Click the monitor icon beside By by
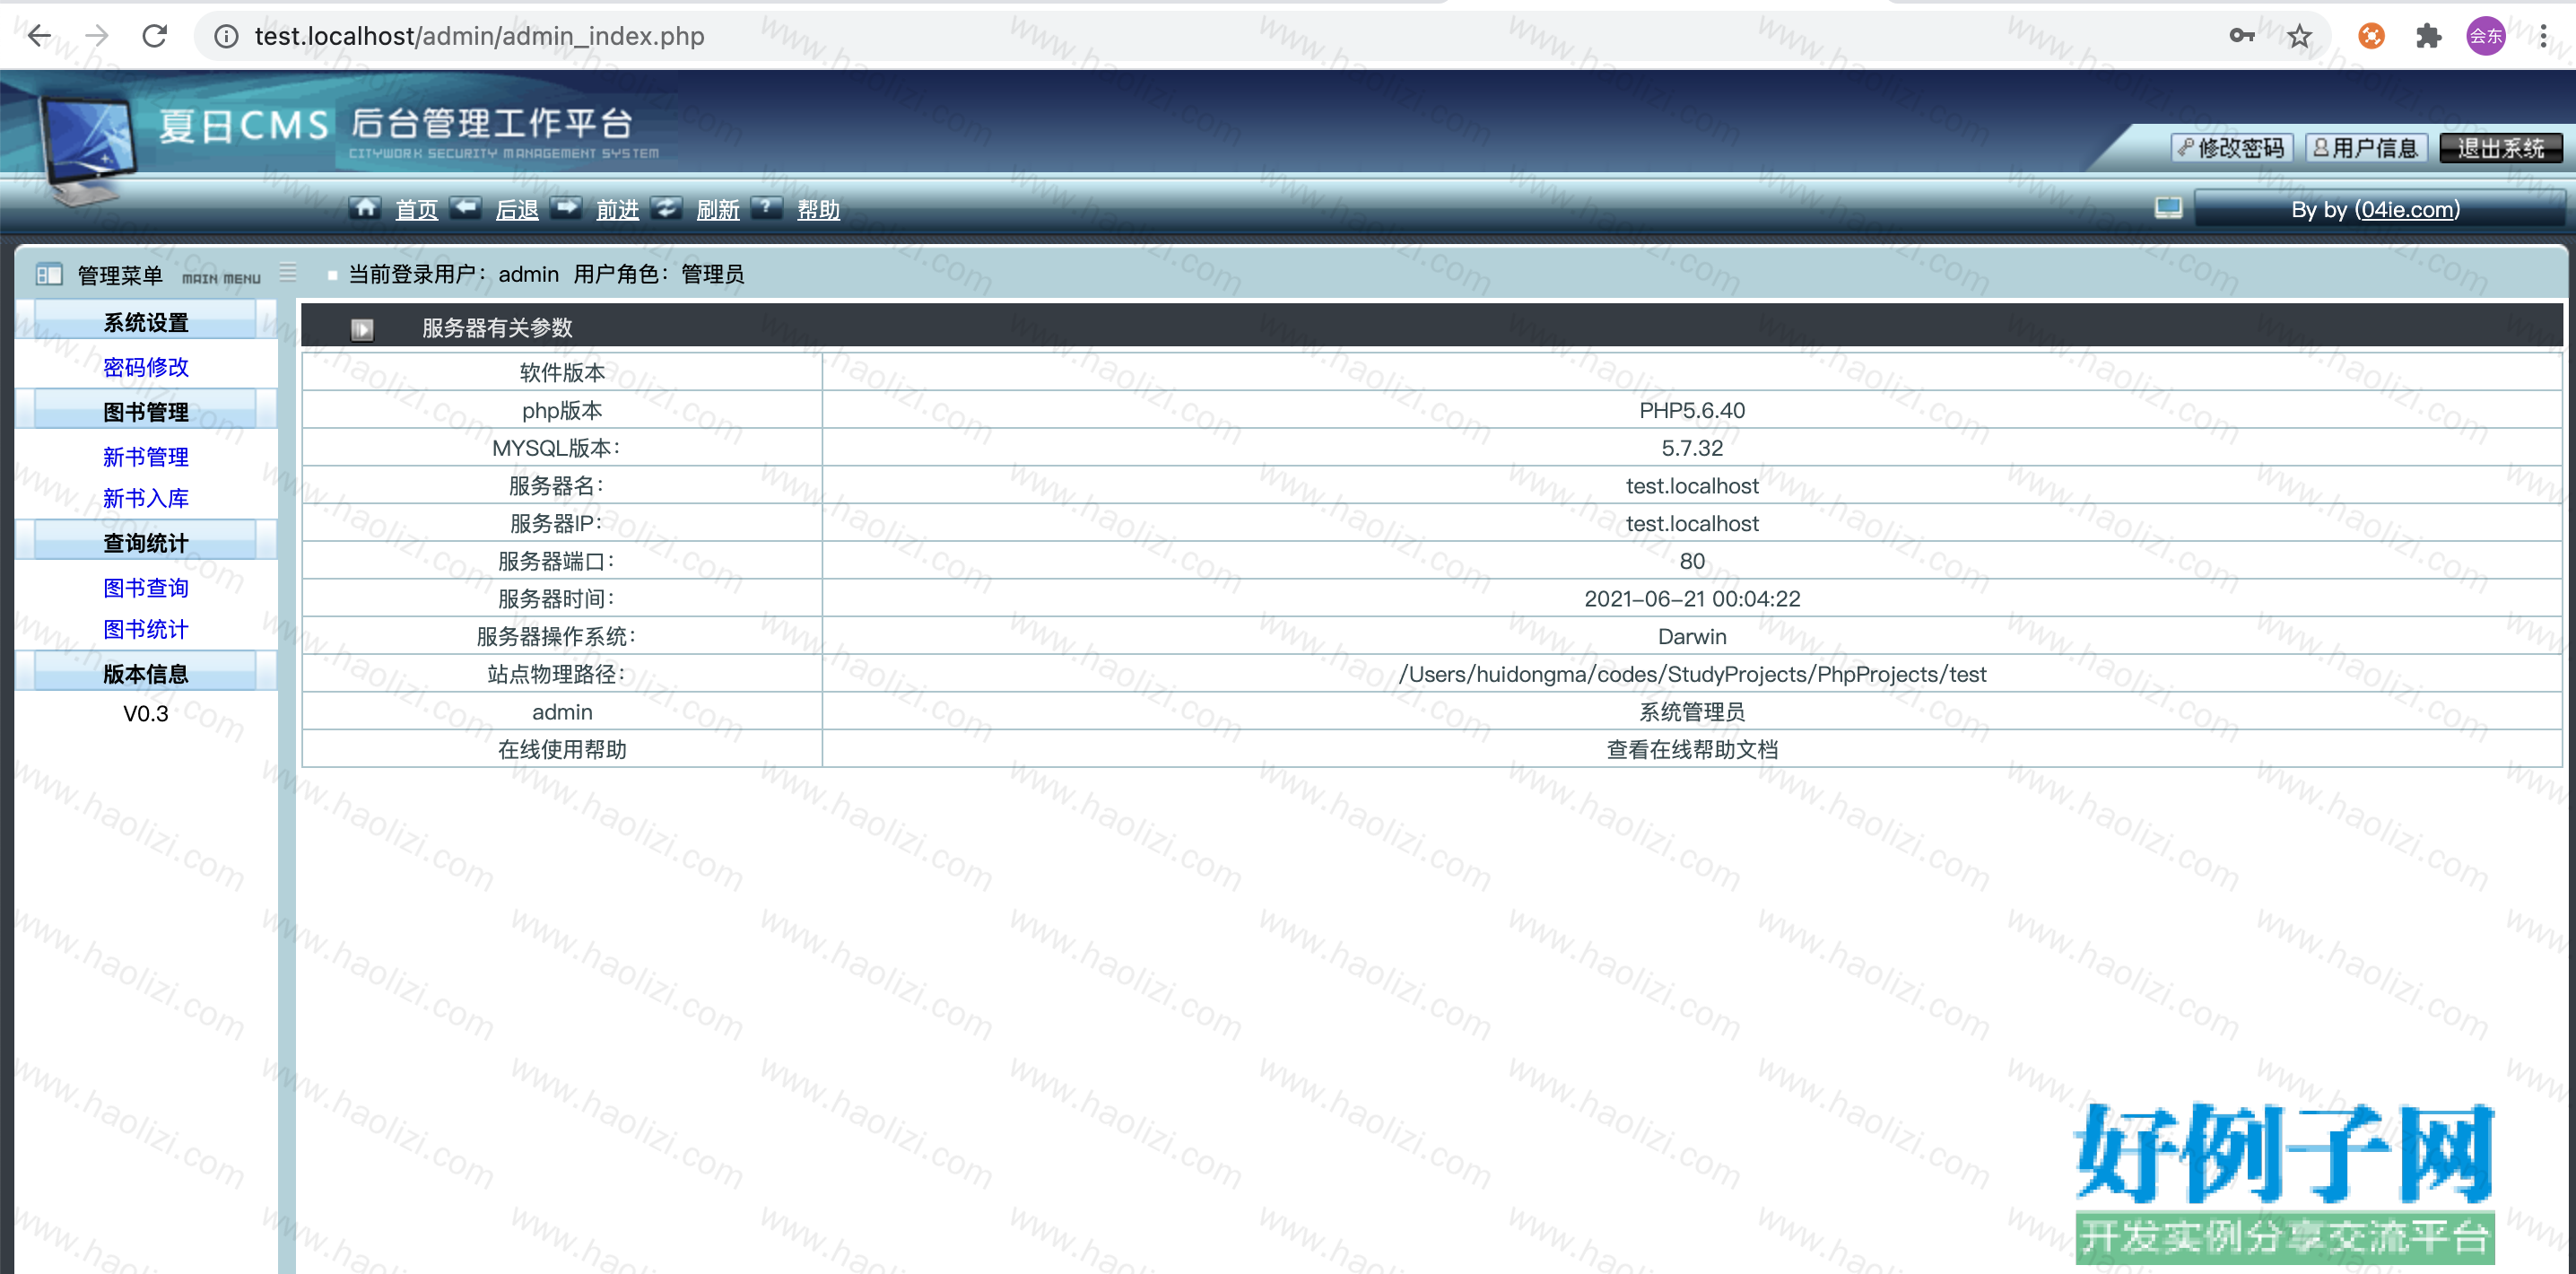This screenshot has height=1274, width=2576. coord(2168,208)
